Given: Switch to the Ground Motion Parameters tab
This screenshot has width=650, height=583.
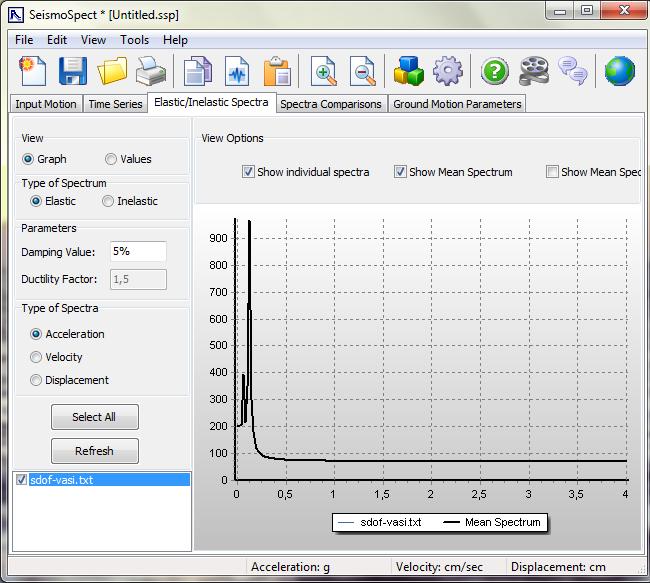Looking at the screenshot, I should click(x=457, y=104).
